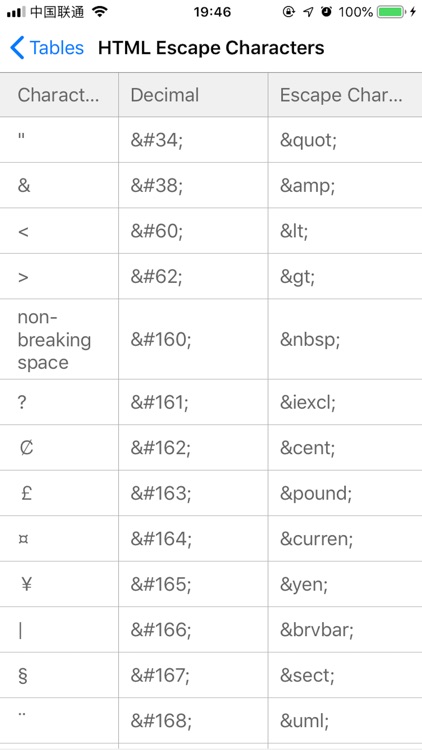Viewport: 422px width, 750px height.
Task: Tap the battery icon in status bar
Action: [x=391, y=12]
